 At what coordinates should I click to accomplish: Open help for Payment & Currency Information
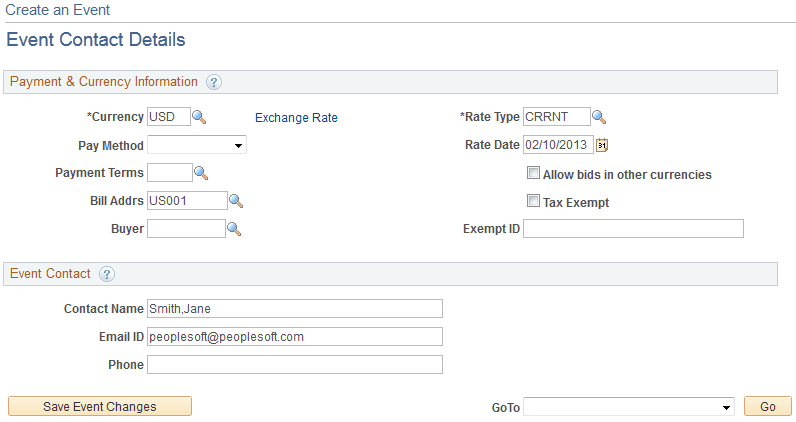click(214, 82)
